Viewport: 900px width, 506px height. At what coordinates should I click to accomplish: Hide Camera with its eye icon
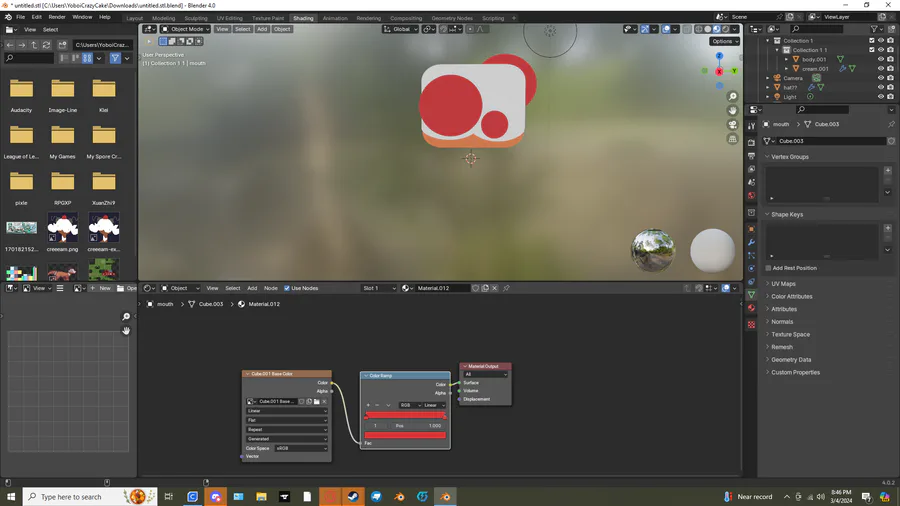coord(881,78)
